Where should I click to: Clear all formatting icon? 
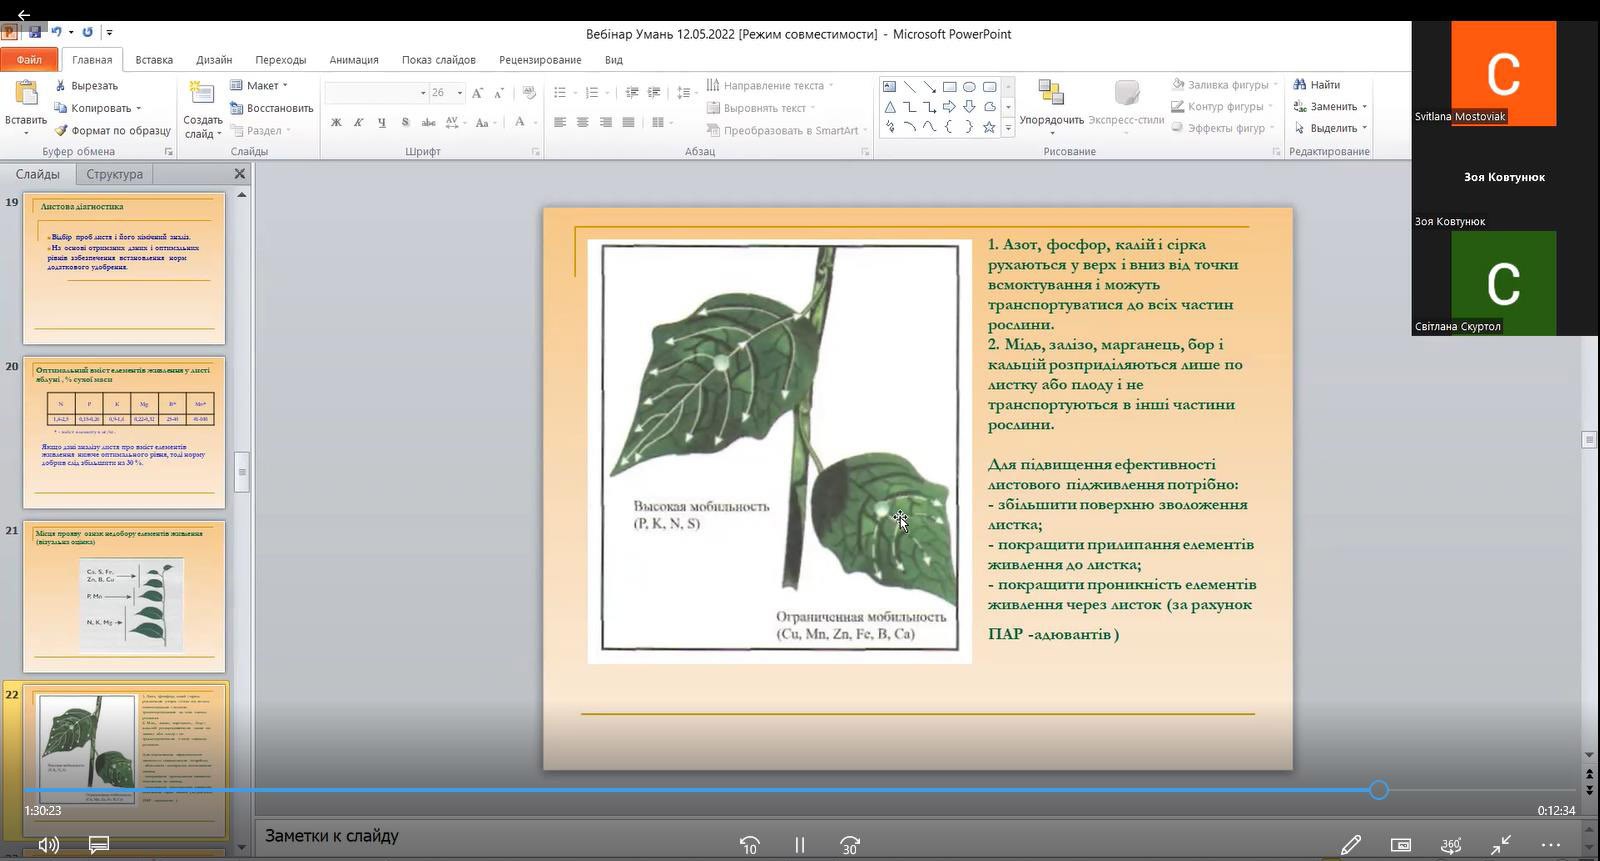(529, 93)
